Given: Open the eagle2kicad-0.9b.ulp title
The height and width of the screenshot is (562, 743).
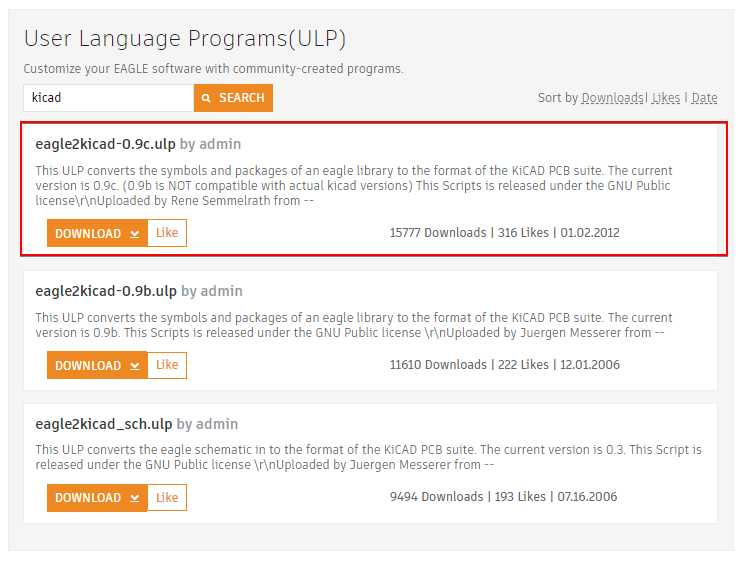Looking at the screenshot, I should click(x=106, y=291).
